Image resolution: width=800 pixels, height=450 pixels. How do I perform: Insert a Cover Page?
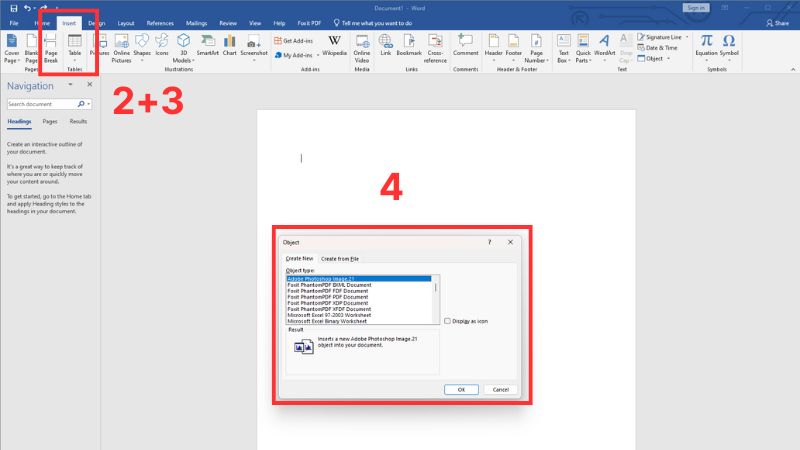click(11, 48)
